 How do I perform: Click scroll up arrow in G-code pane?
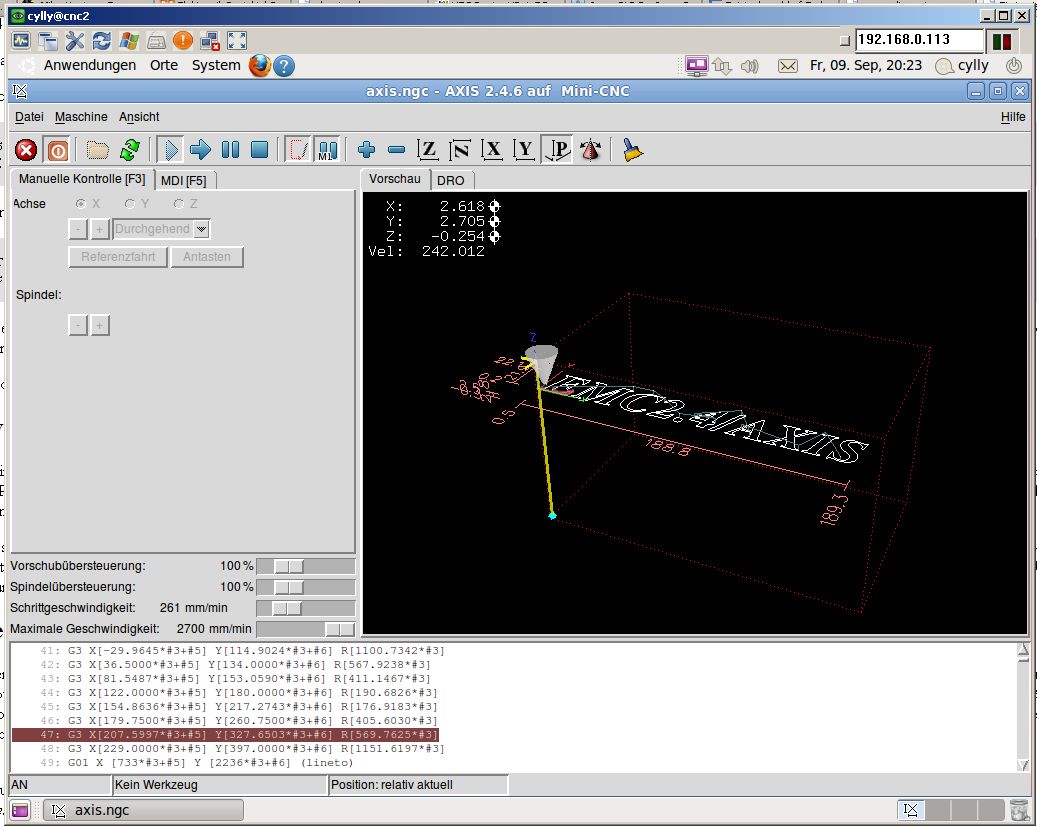1023,650
